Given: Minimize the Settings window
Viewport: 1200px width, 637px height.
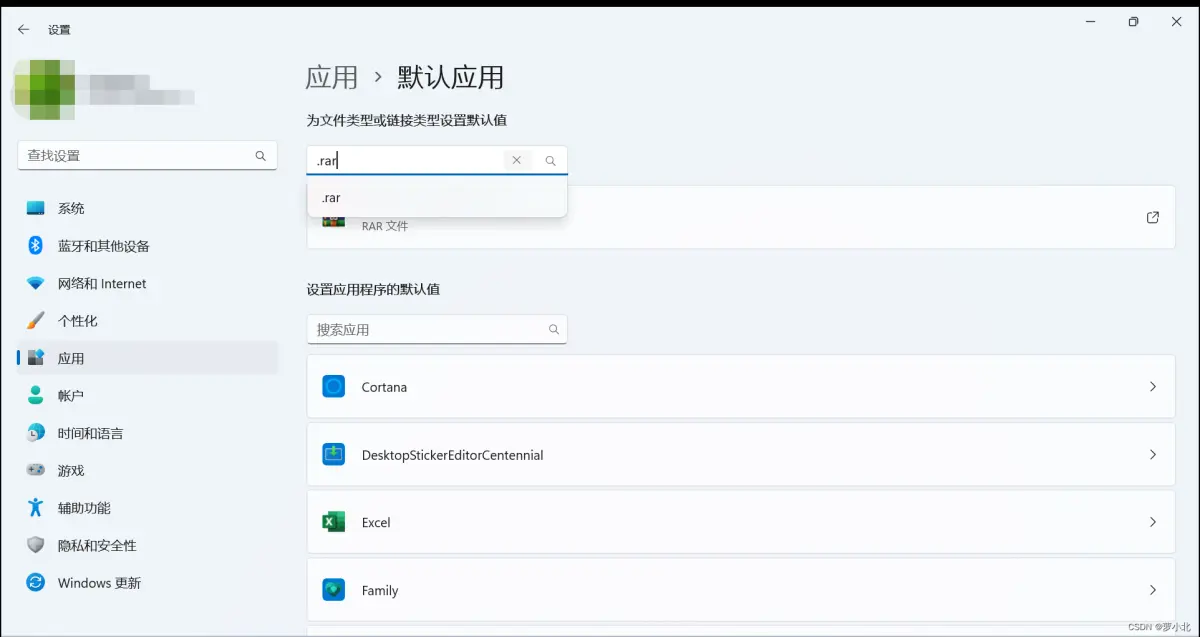Looking at the screenshot, I should pyautogui.click(x=1089, y=22).
